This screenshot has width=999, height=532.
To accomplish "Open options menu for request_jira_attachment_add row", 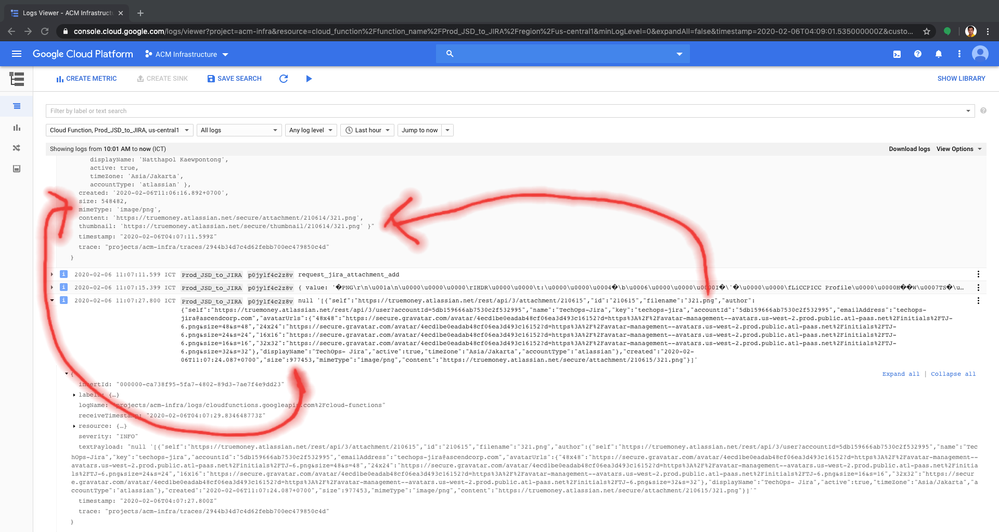I will point(978,275).
